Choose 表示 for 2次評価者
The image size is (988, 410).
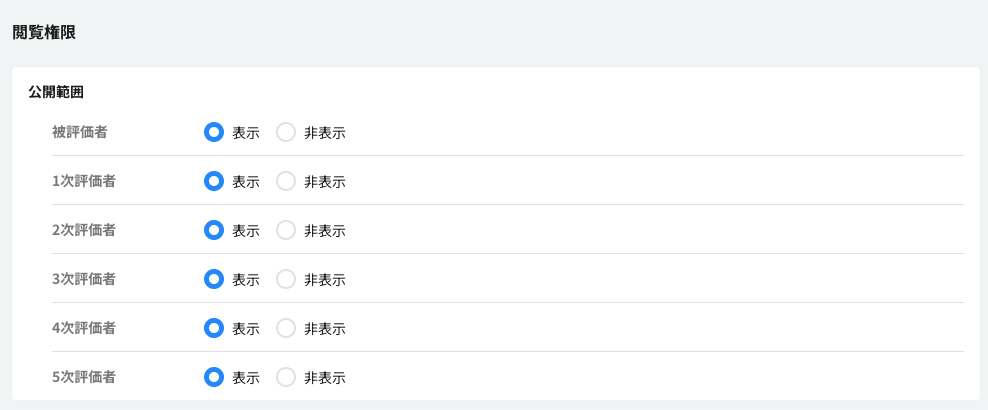coord(213,230)
